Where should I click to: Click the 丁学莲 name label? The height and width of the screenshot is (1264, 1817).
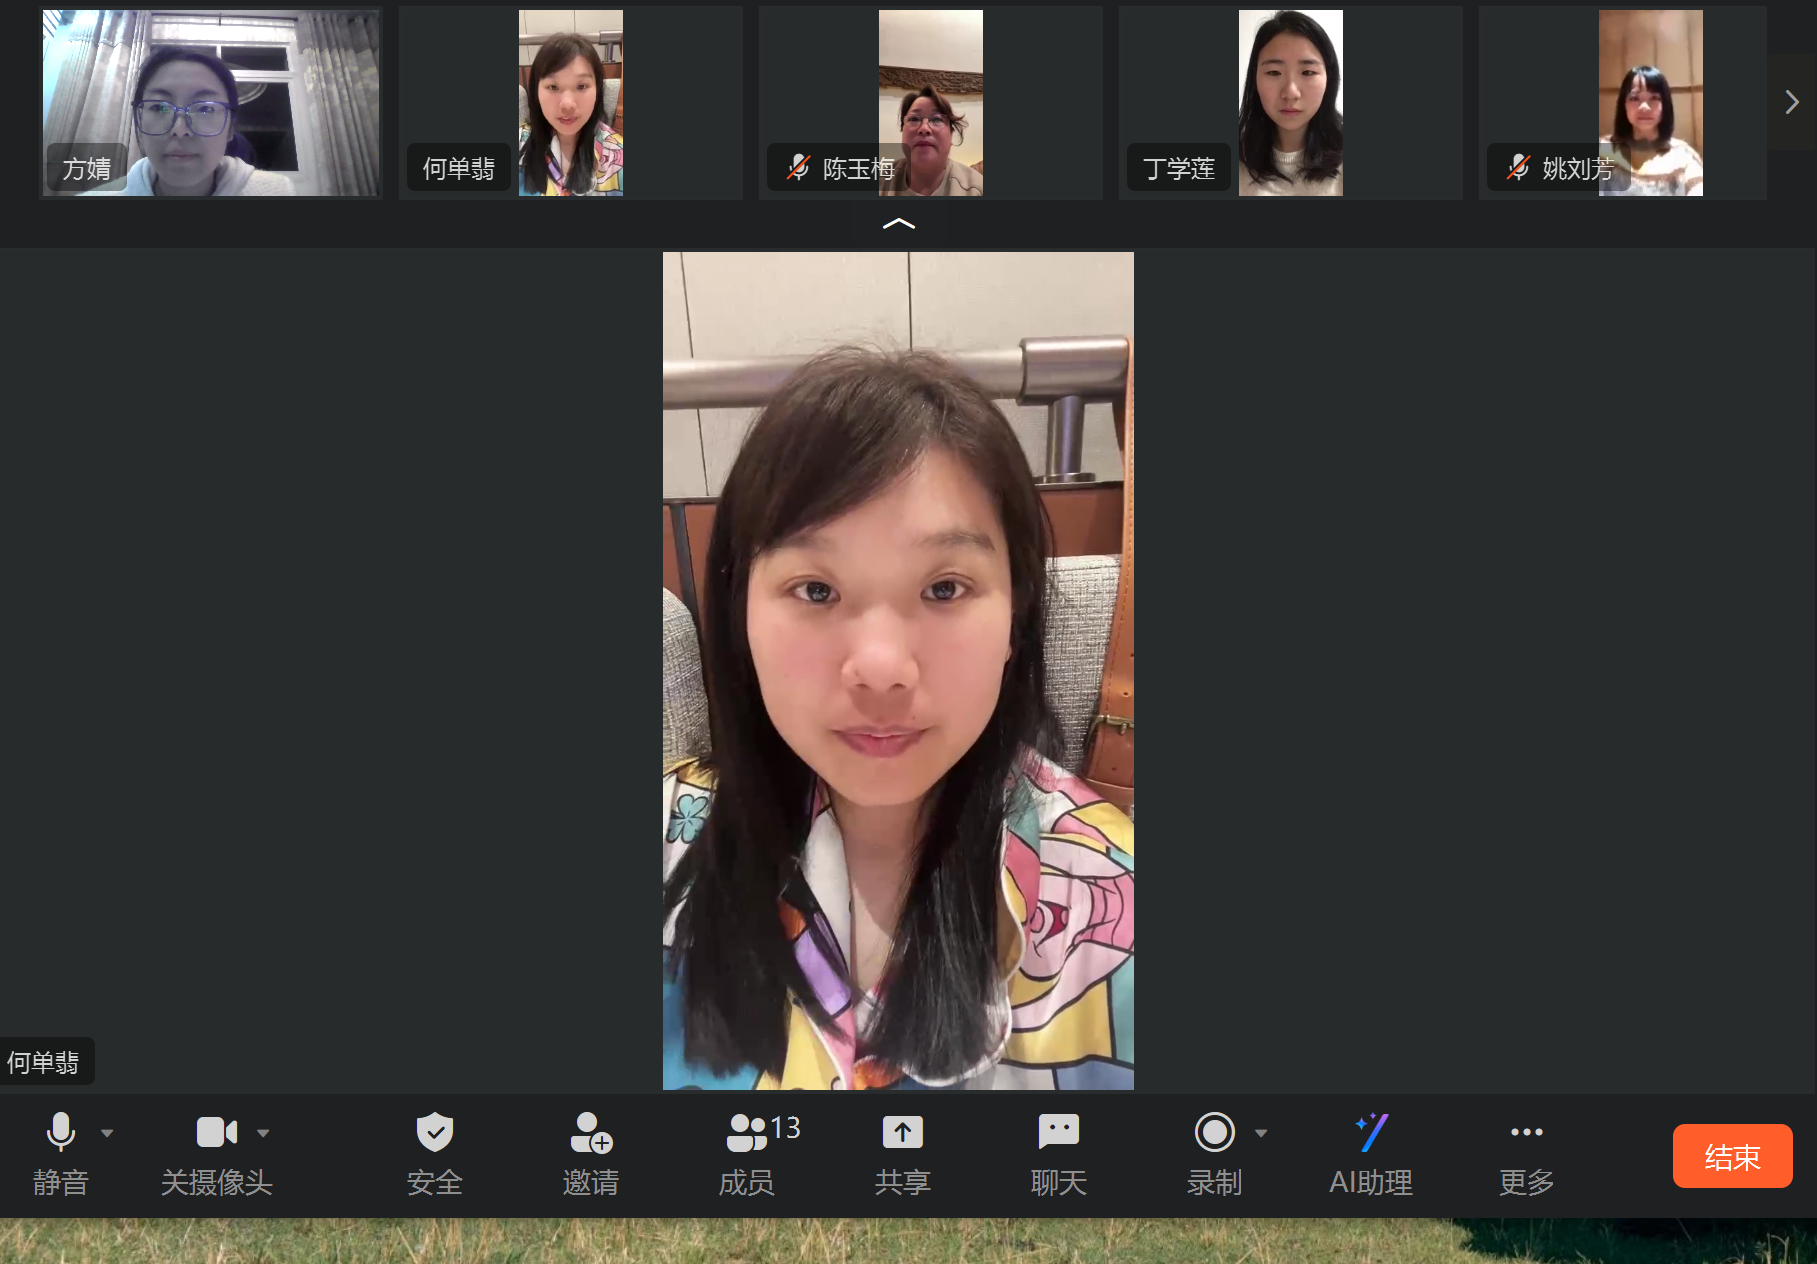tap(1179, 168)
